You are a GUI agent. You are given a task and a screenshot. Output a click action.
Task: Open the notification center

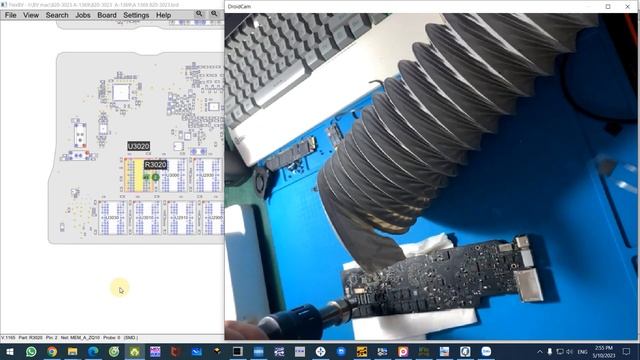627,351
